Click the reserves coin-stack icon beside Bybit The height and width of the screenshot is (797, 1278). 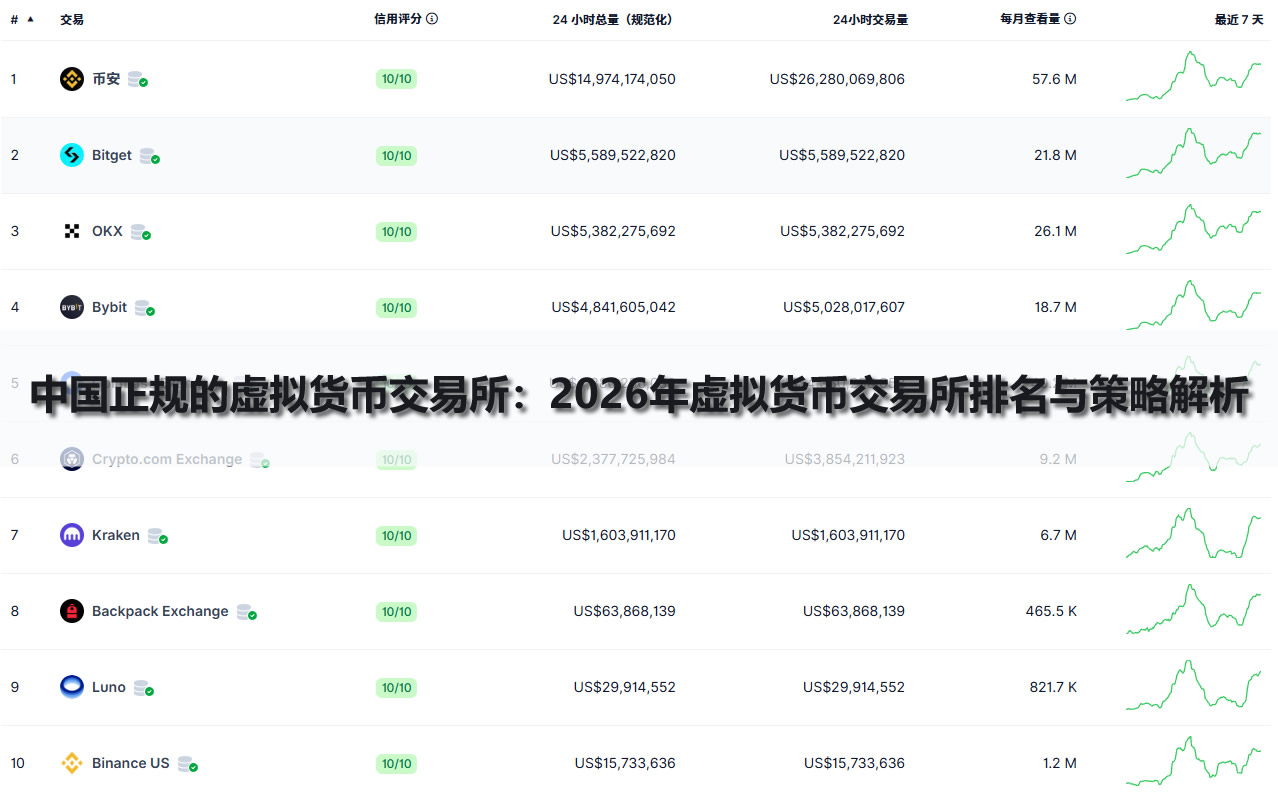click(145, 307)
